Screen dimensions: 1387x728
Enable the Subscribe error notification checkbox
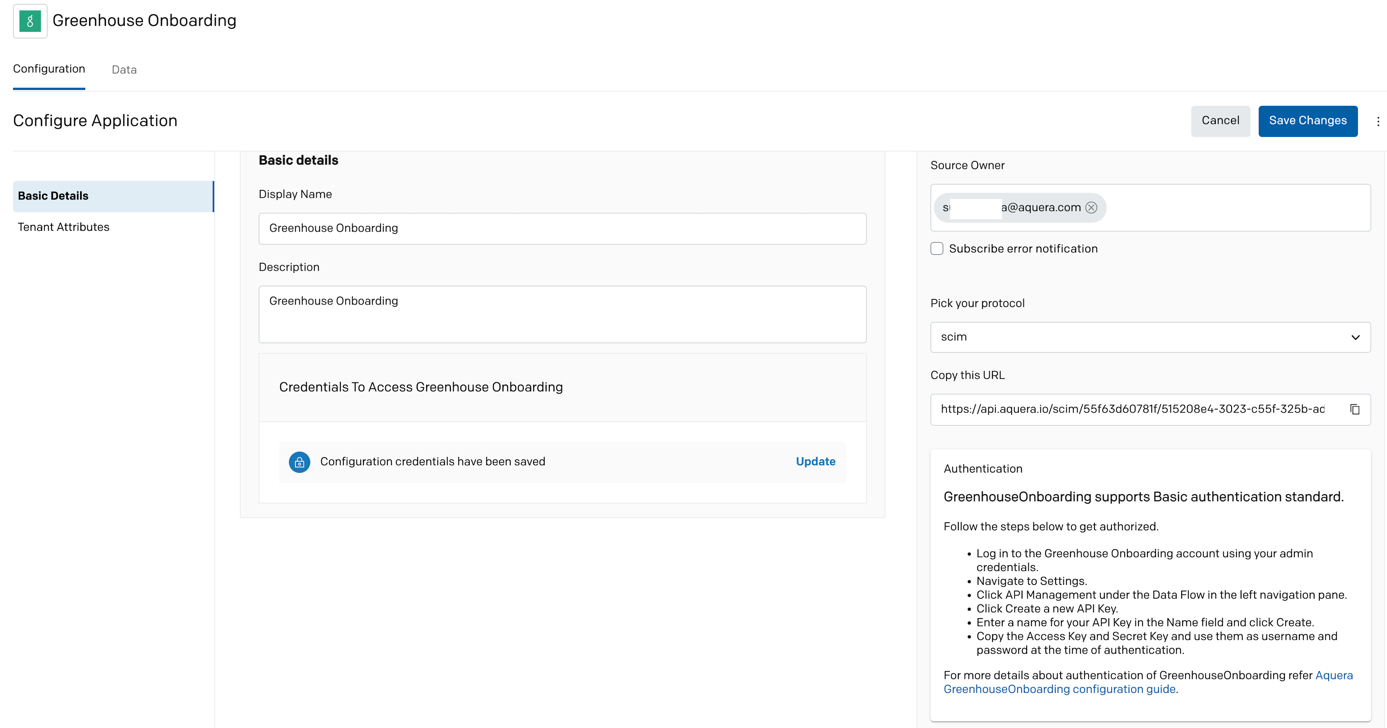(937, 249)
